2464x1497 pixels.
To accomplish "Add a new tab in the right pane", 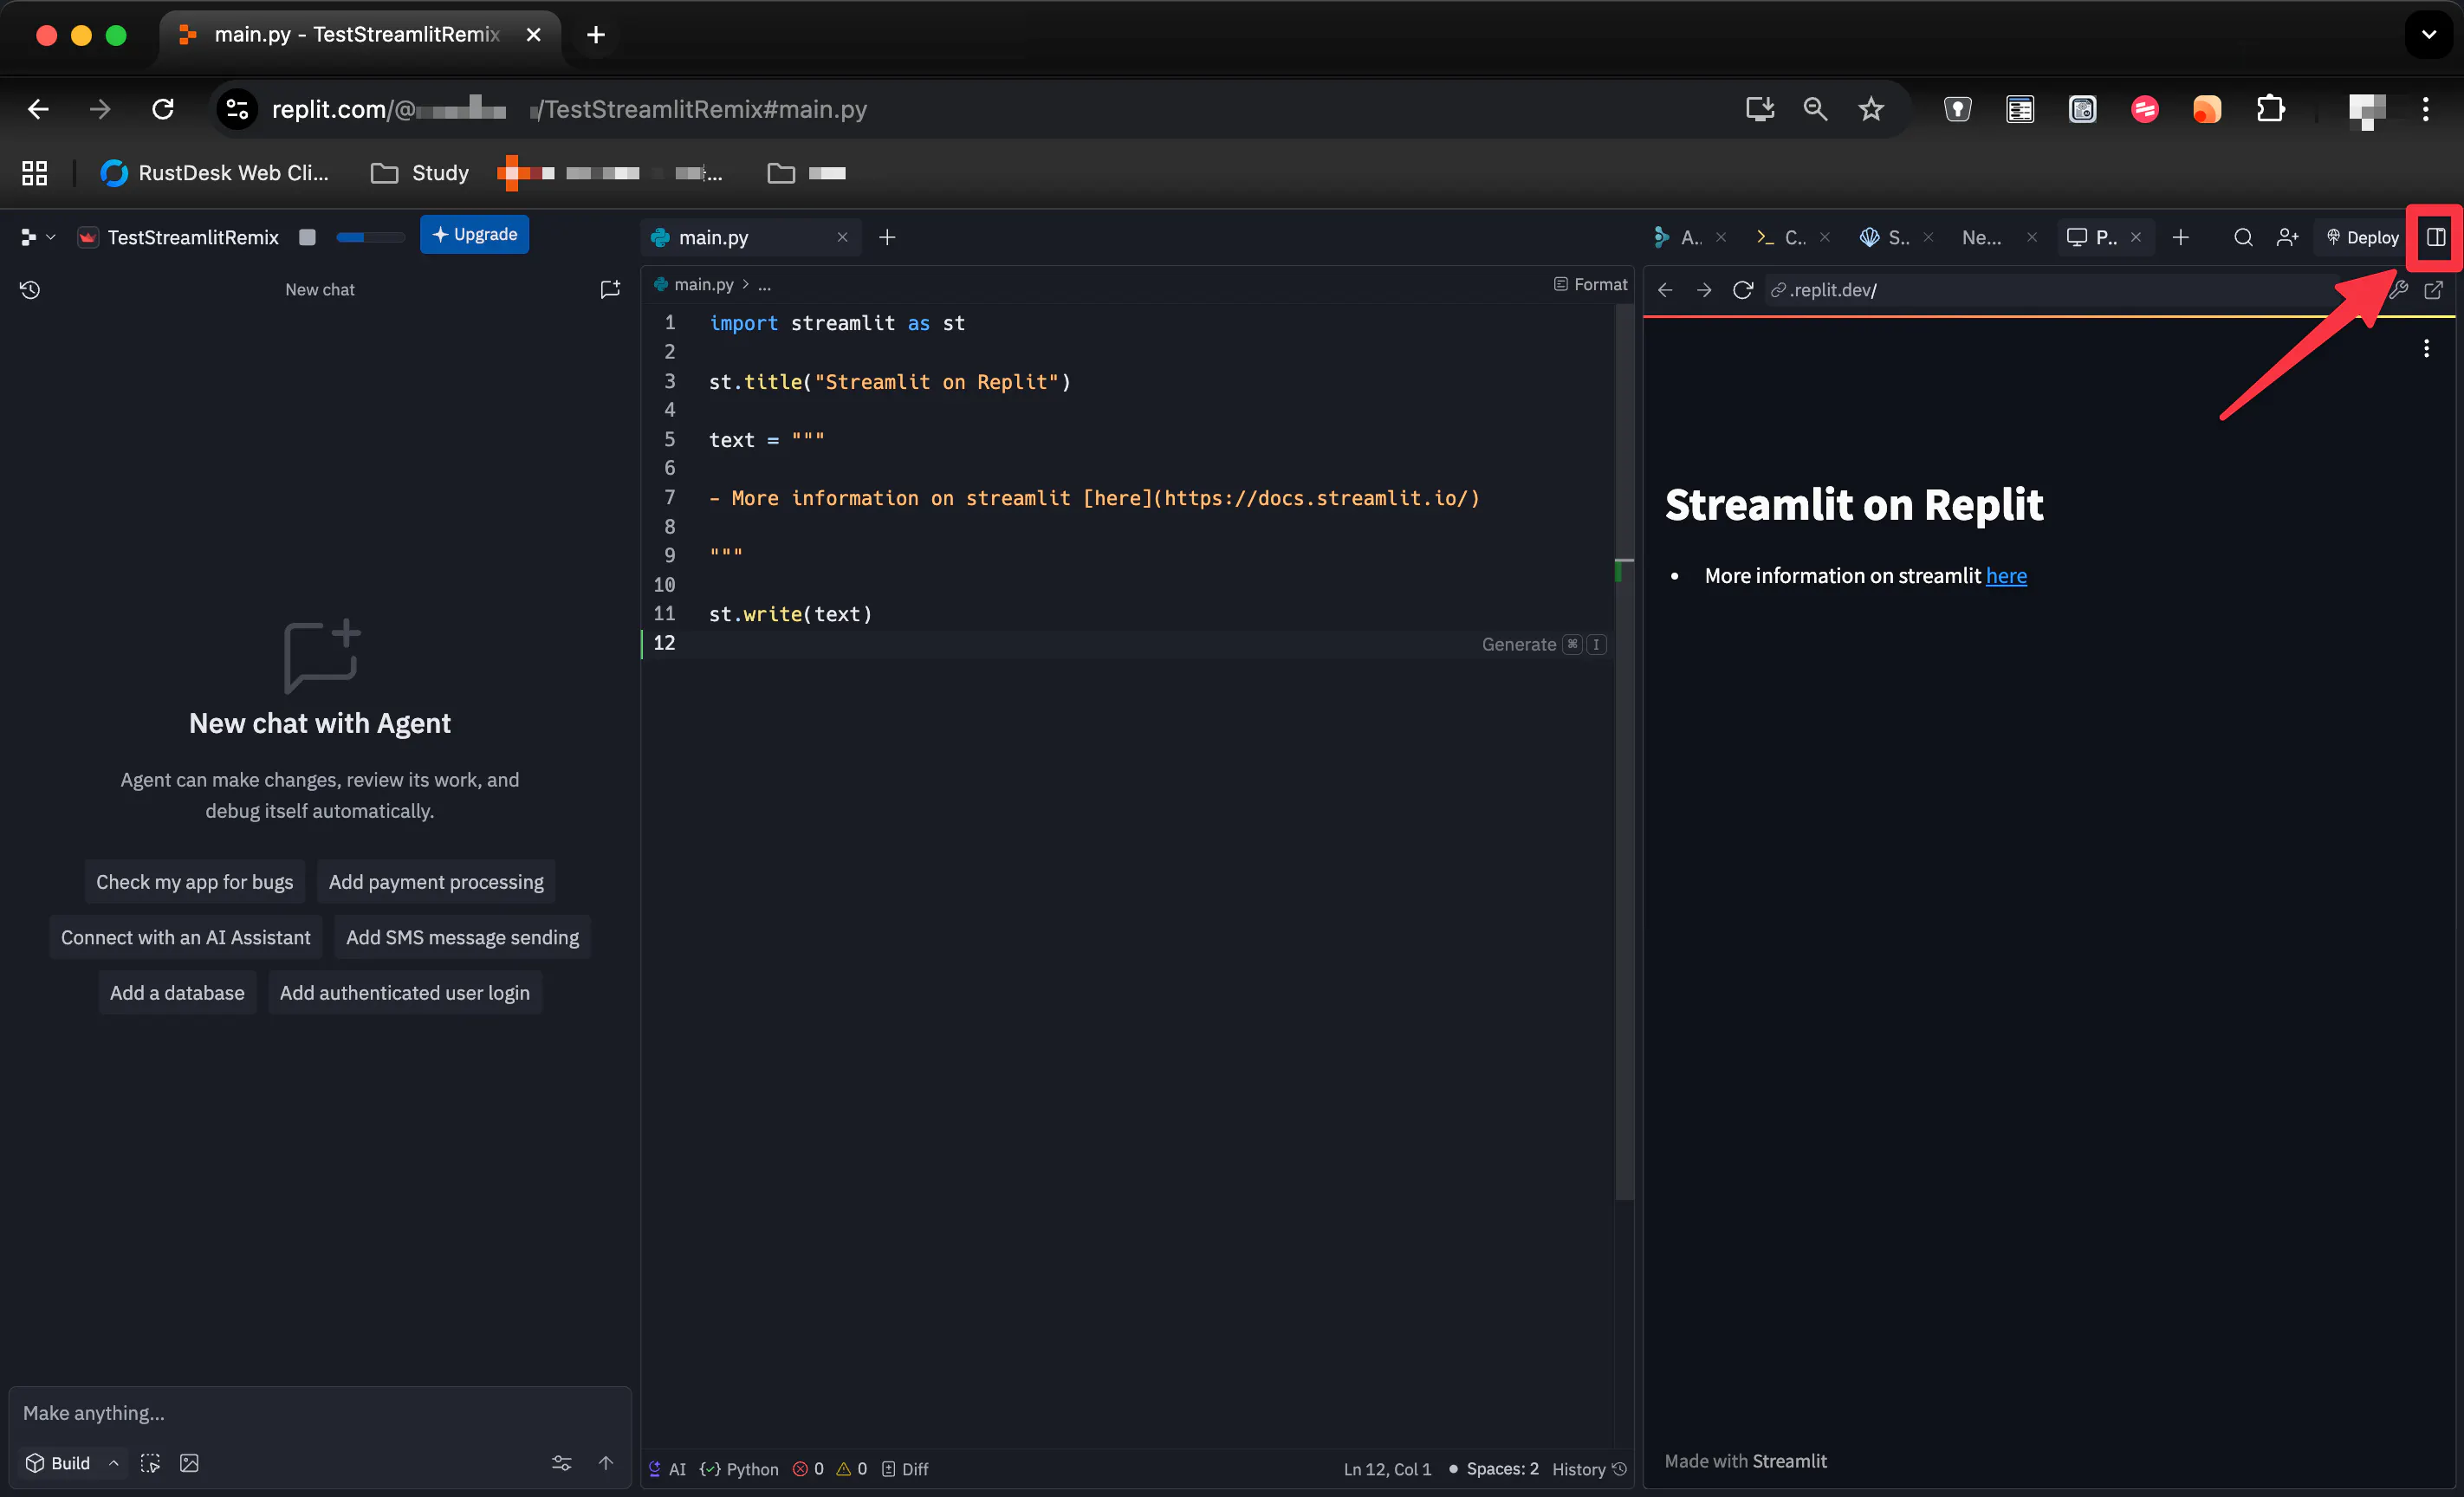I will pyautogui.click(x=2181, y=237).
